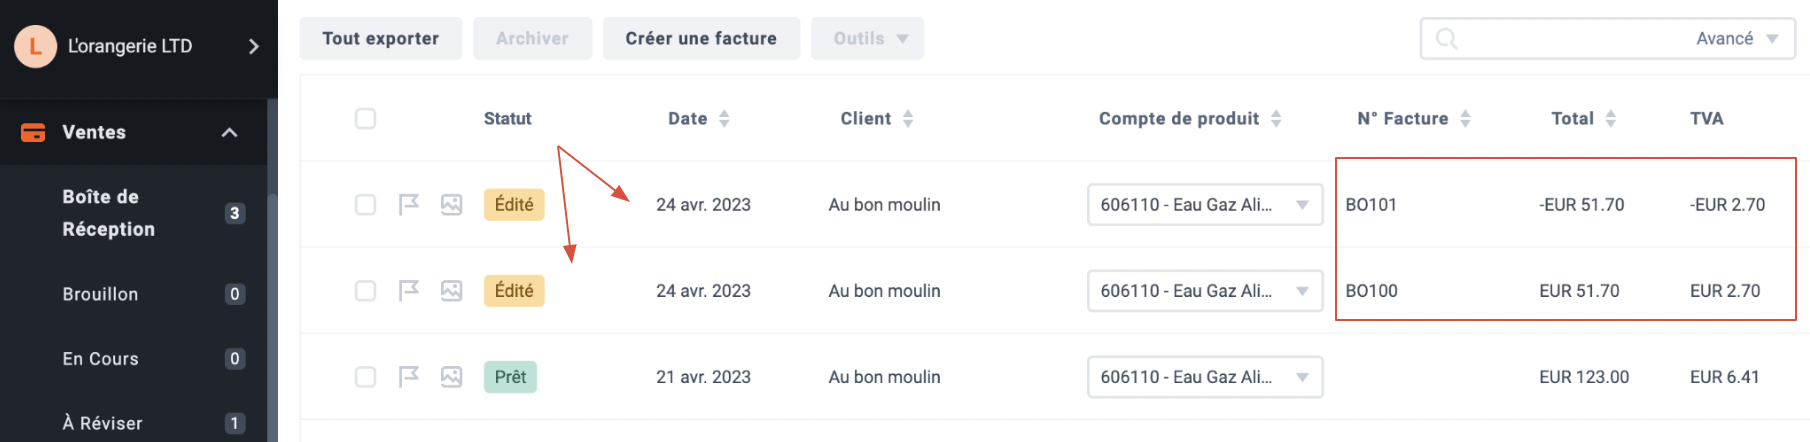Open the Avancé search dropdown
1810x442 pixels.
(1736, 39)
